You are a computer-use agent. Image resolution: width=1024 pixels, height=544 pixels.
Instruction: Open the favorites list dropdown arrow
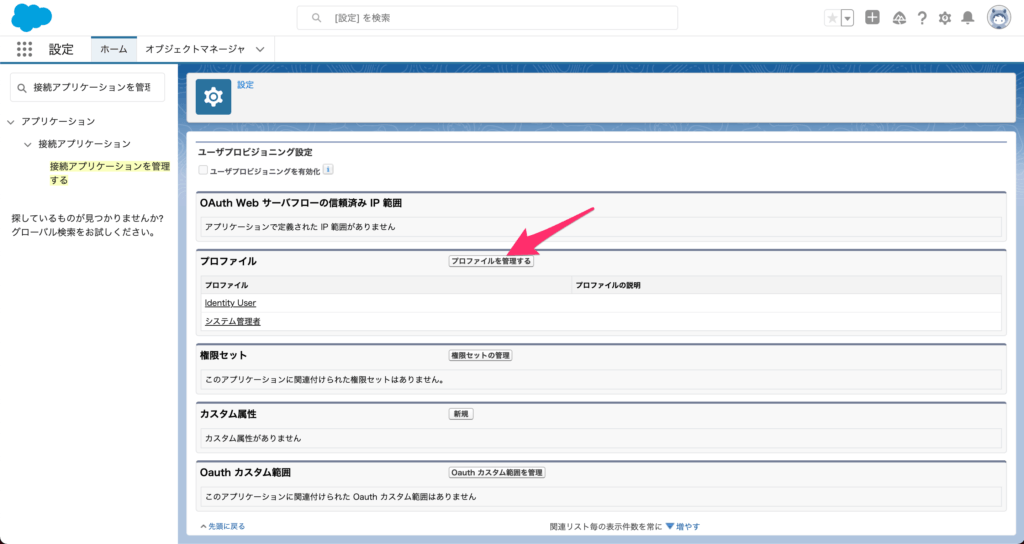coord(848,18)
